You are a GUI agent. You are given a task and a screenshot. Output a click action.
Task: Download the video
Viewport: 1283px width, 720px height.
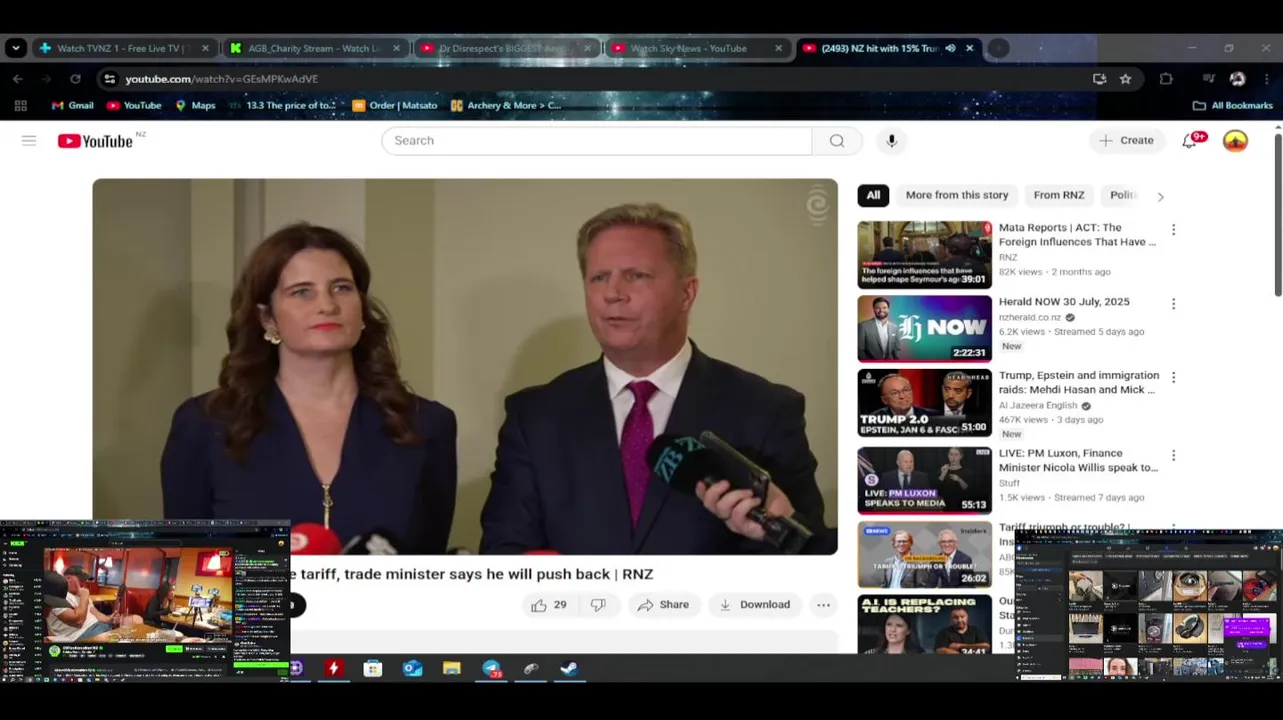tap(755, 605)
